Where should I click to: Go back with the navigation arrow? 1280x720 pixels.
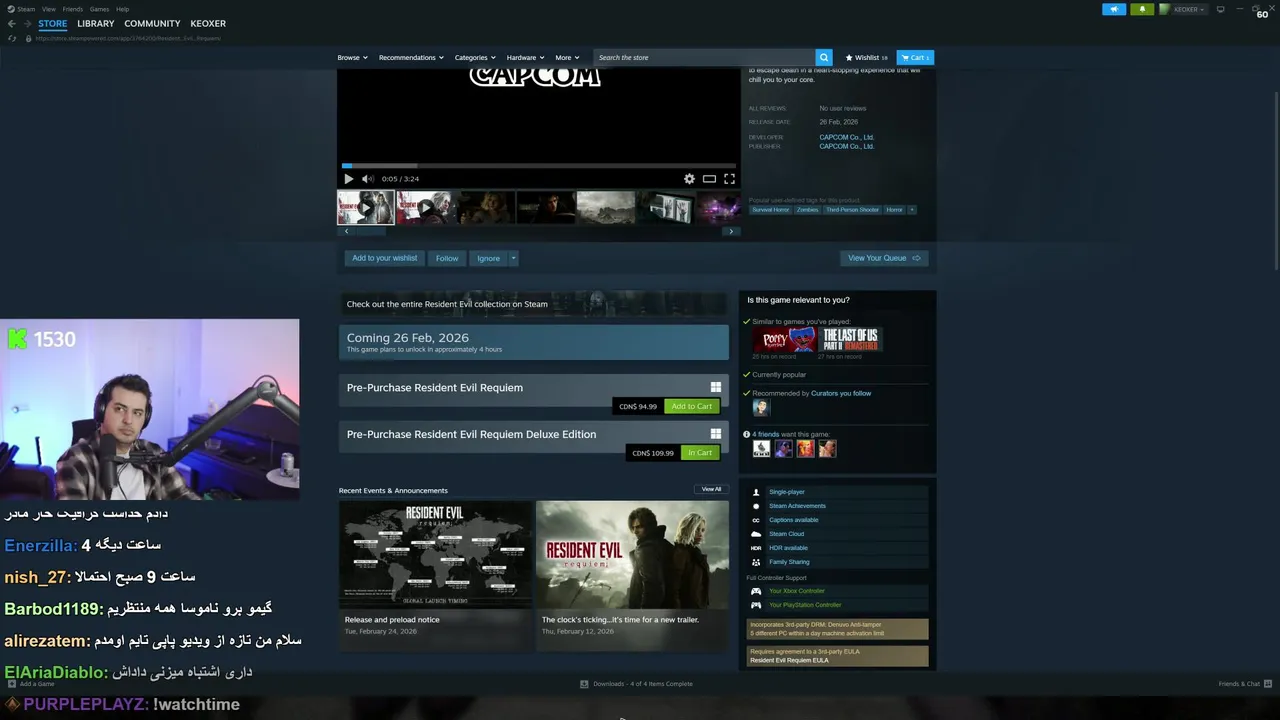pyautogui.click(x=11, y=23)
